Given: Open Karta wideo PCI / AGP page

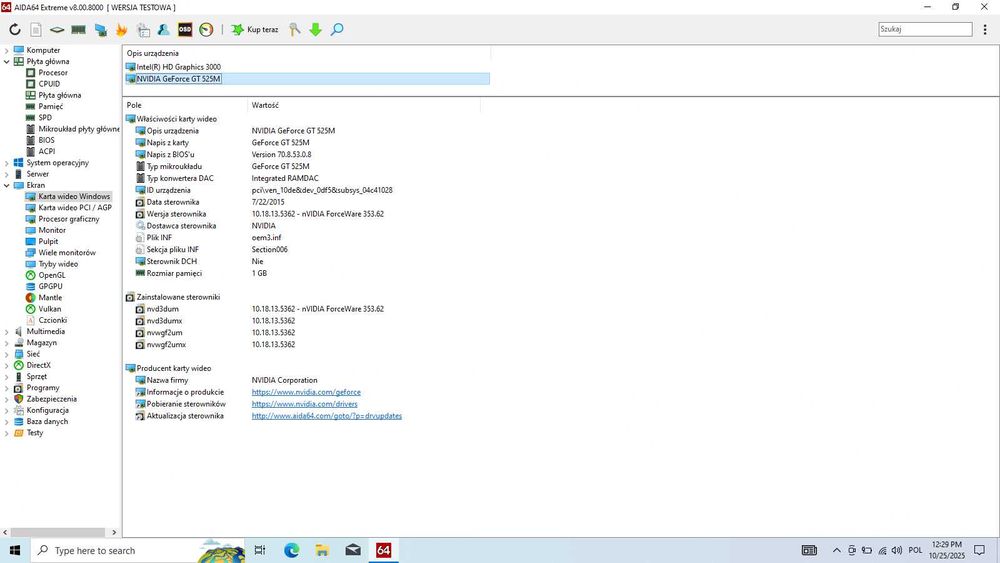Looking at the screenshot, I should (75, 208).
